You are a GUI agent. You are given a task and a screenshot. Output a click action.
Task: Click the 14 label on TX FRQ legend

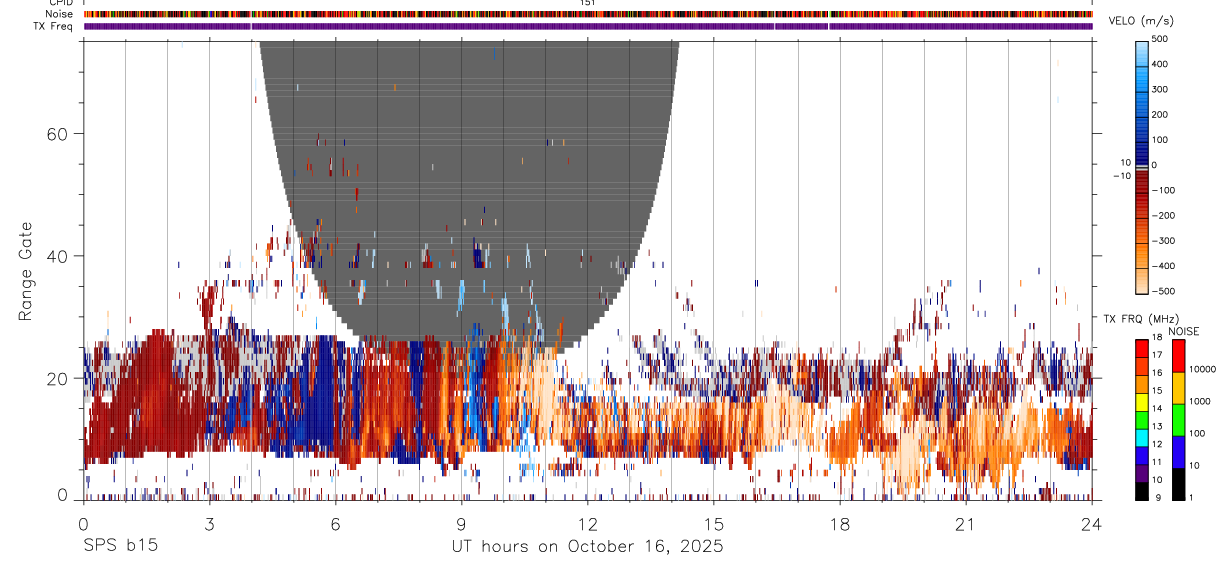pyautogui.click(x=1156, y=409)
